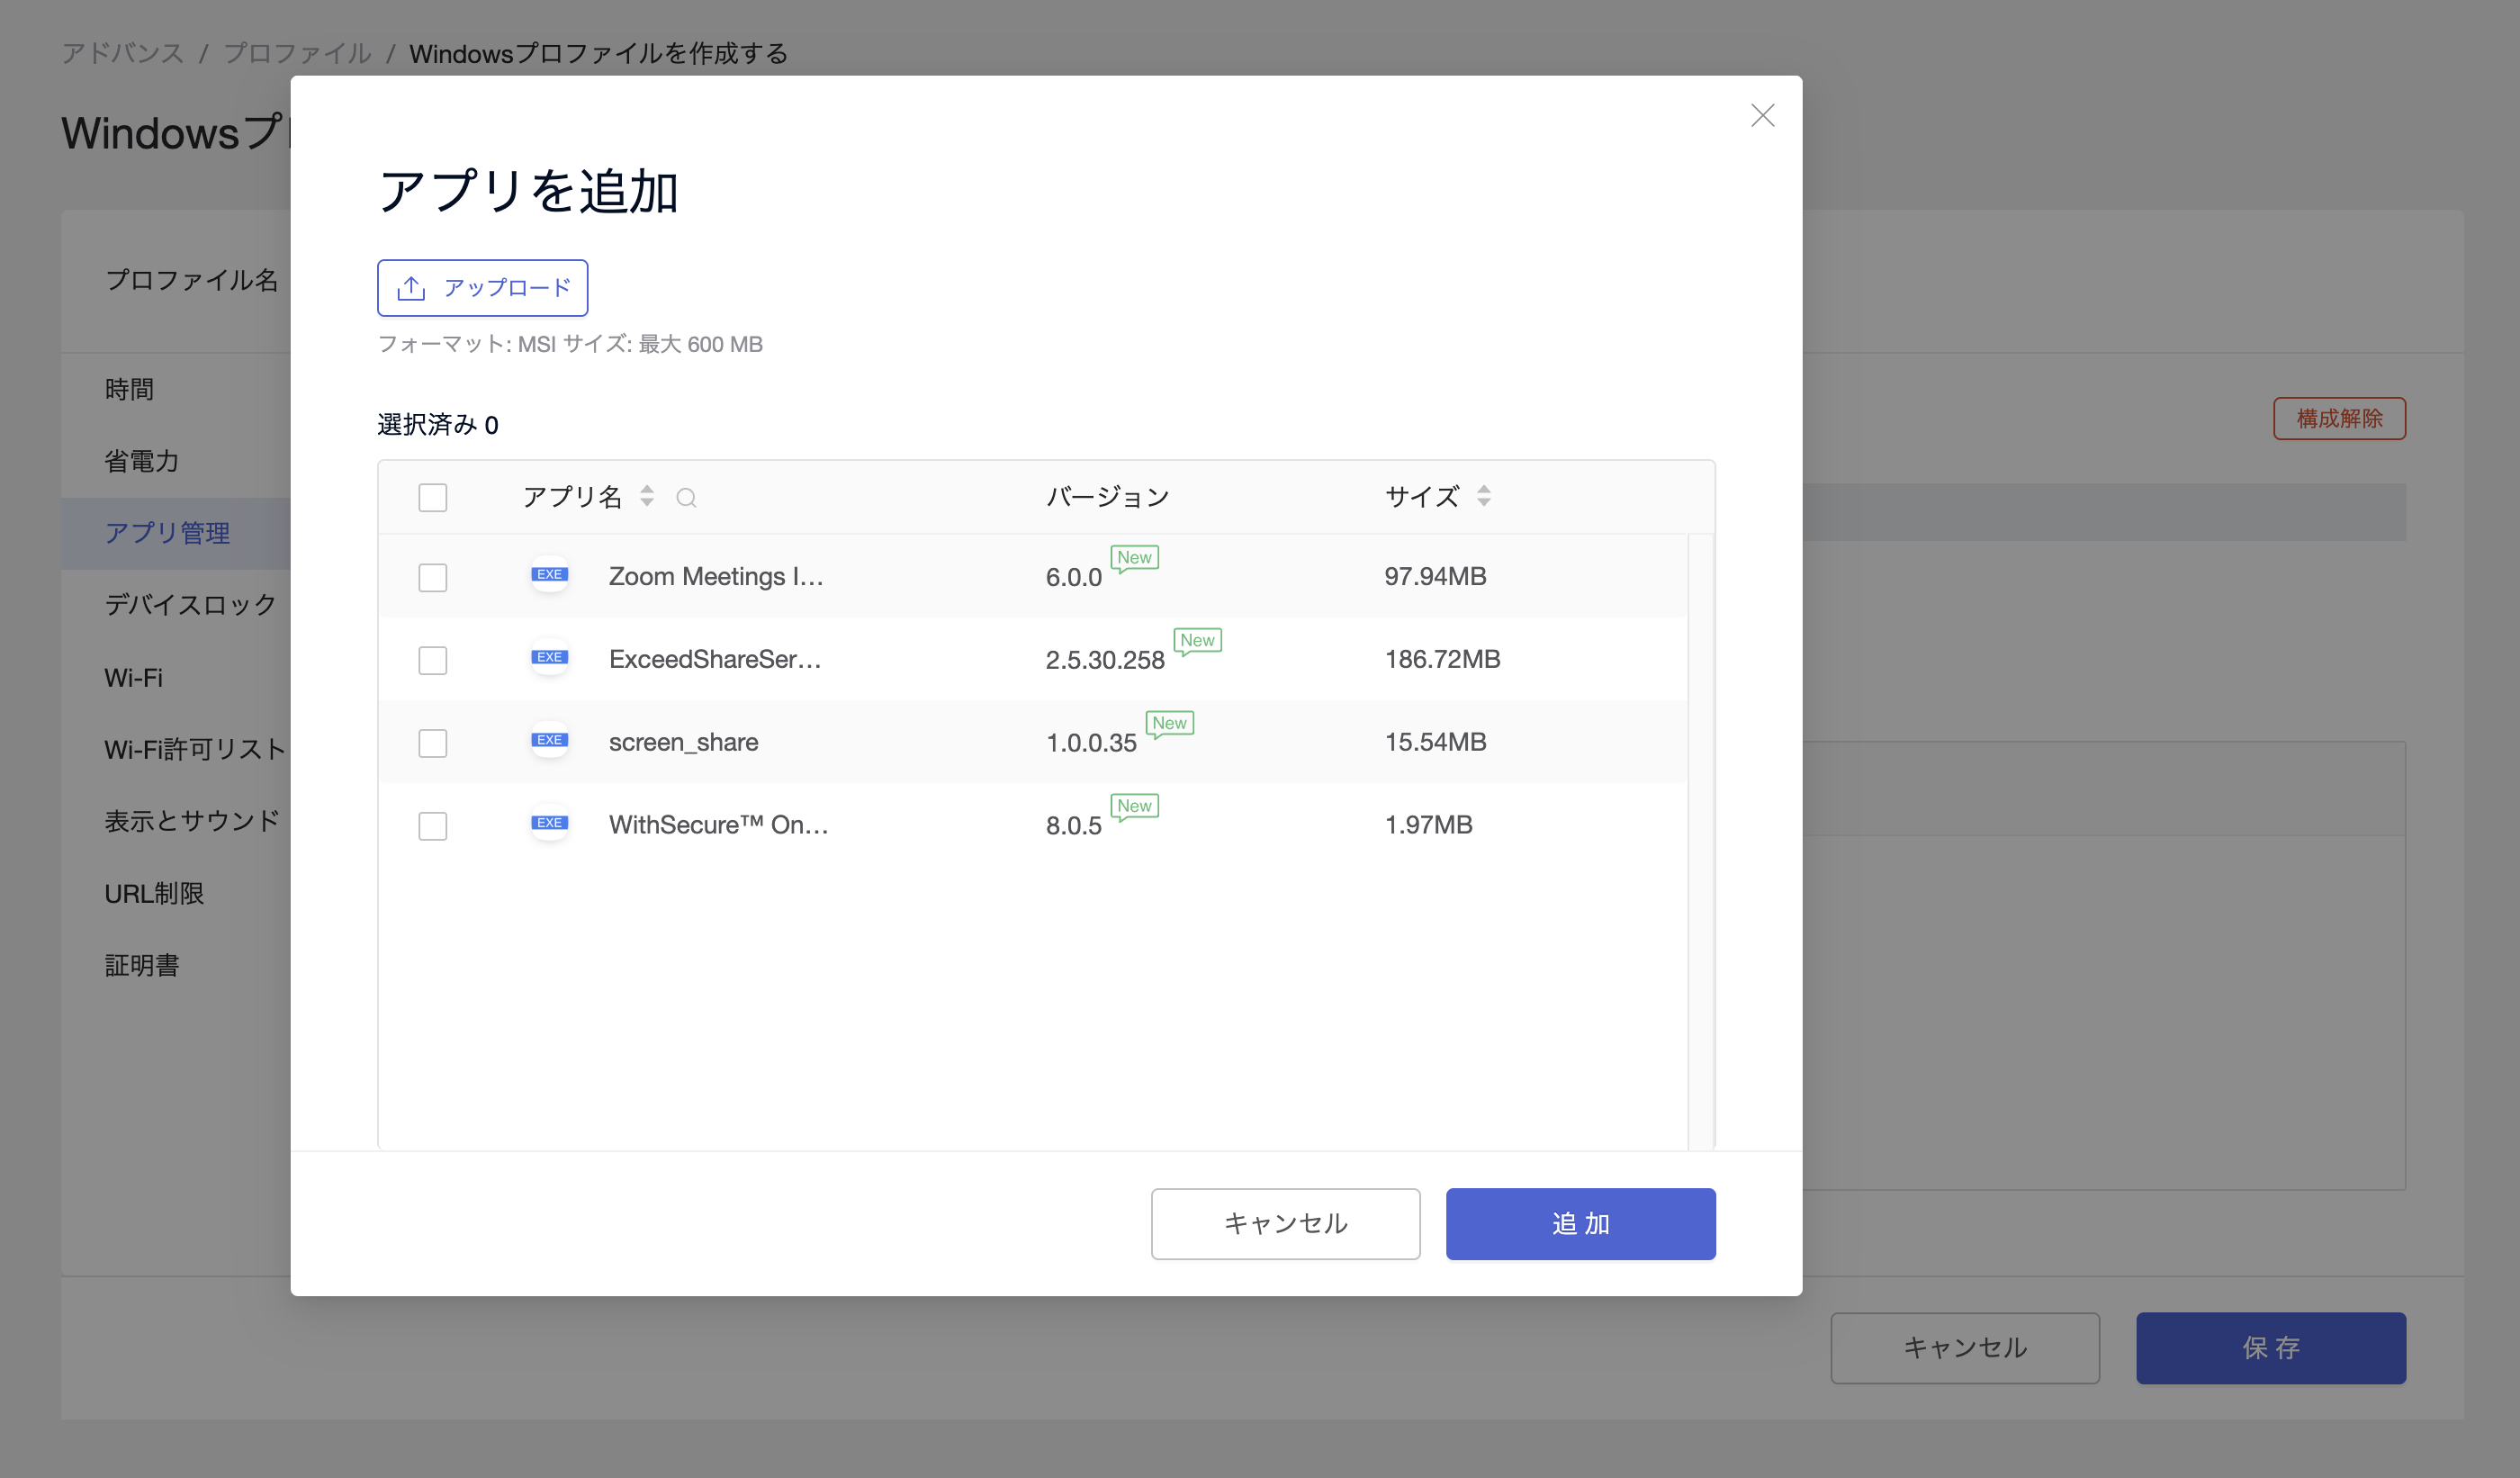Image resolution: width=2520 pixels, height=1478 pixels.
Task: Click the EXE icon of WithSecure
Action: pos(549,824)
